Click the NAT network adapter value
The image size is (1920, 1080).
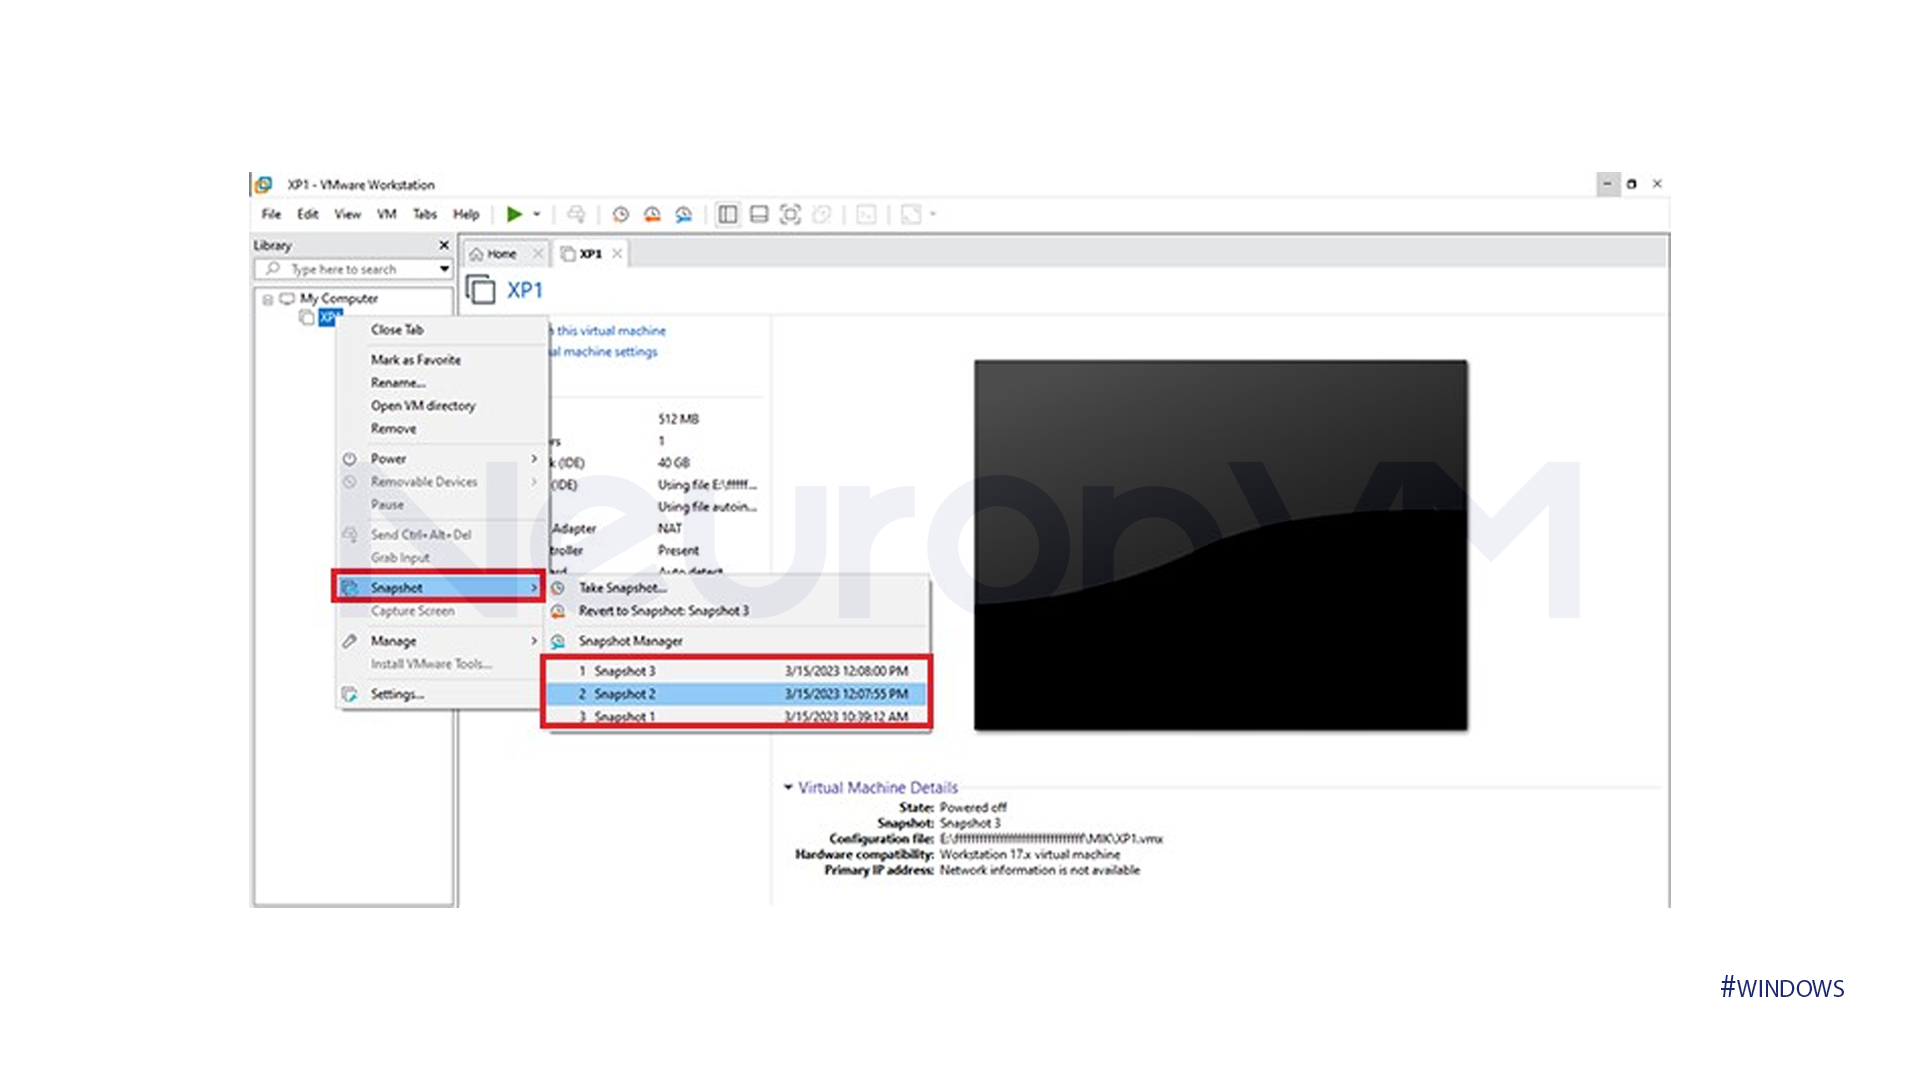(670, 528)
